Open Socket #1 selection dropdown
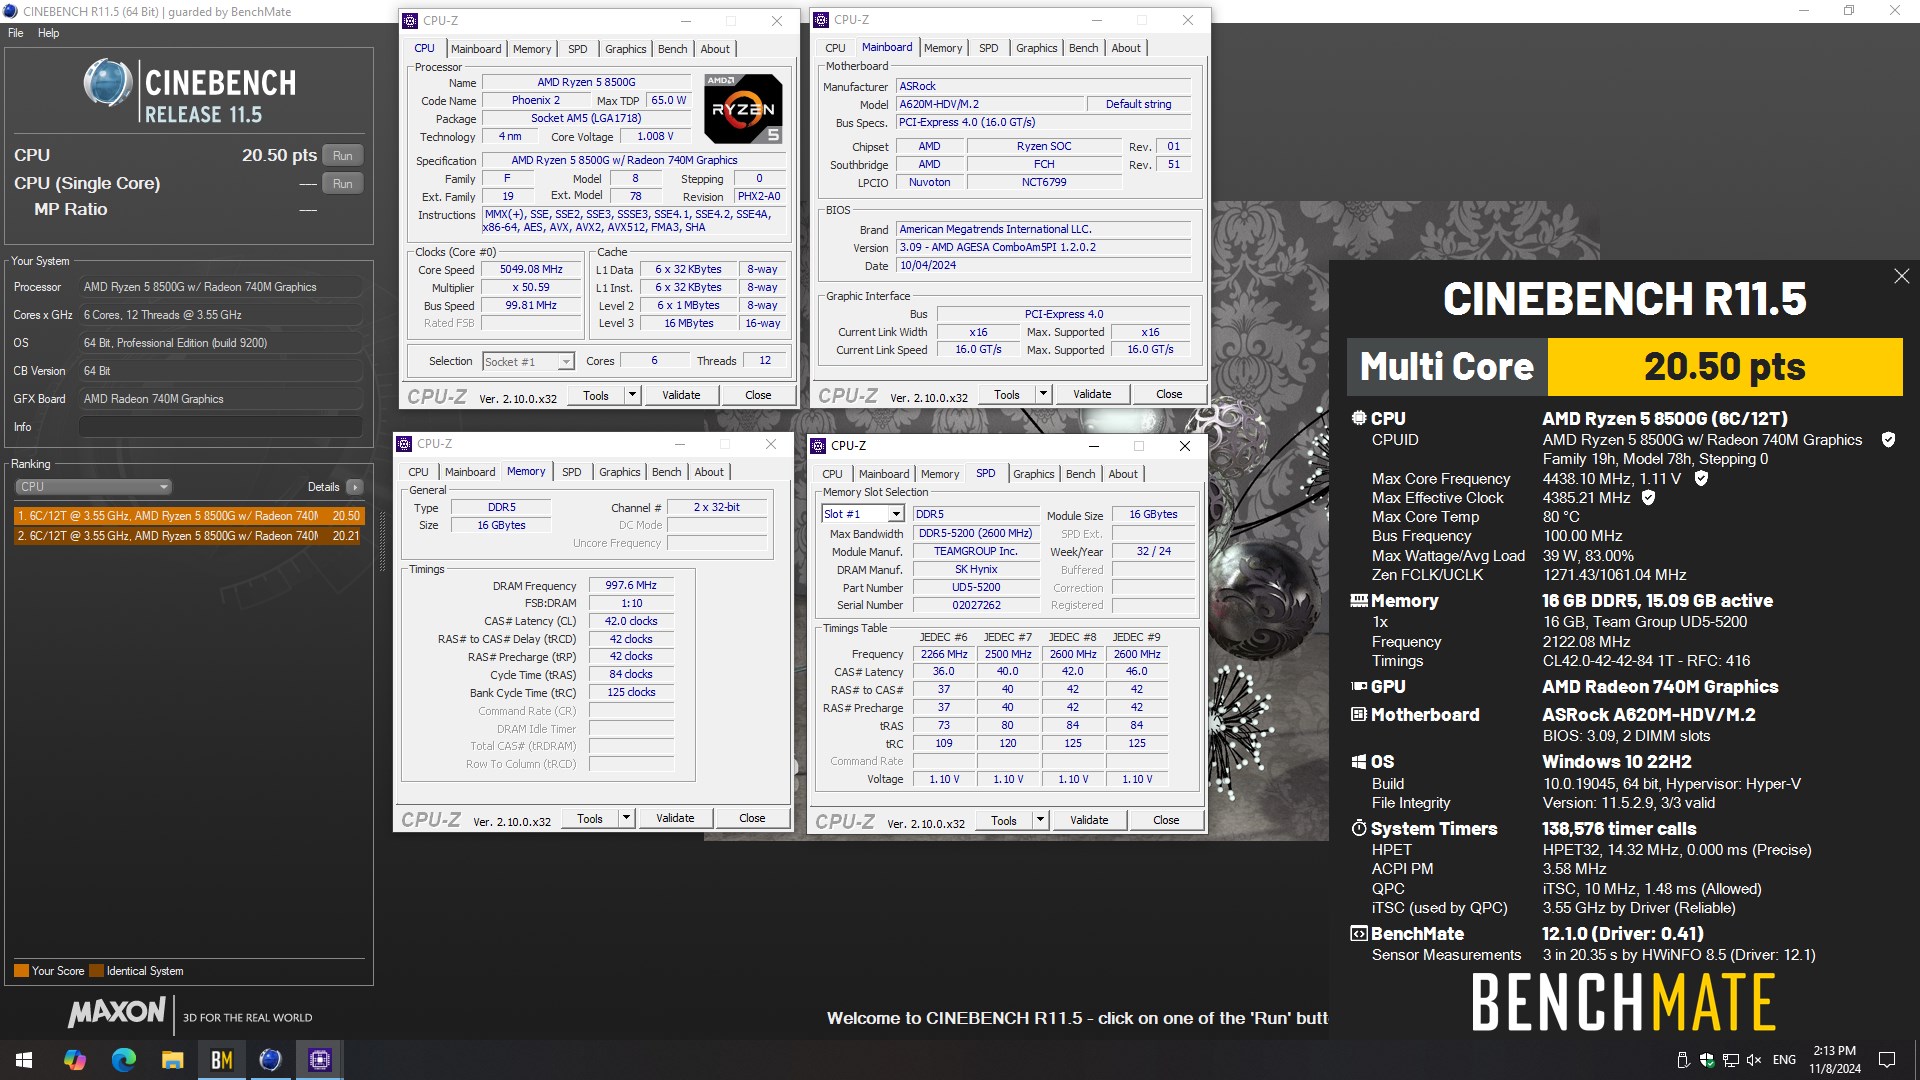Screen dimensions: 1920x1080 (x=528, y=362)
